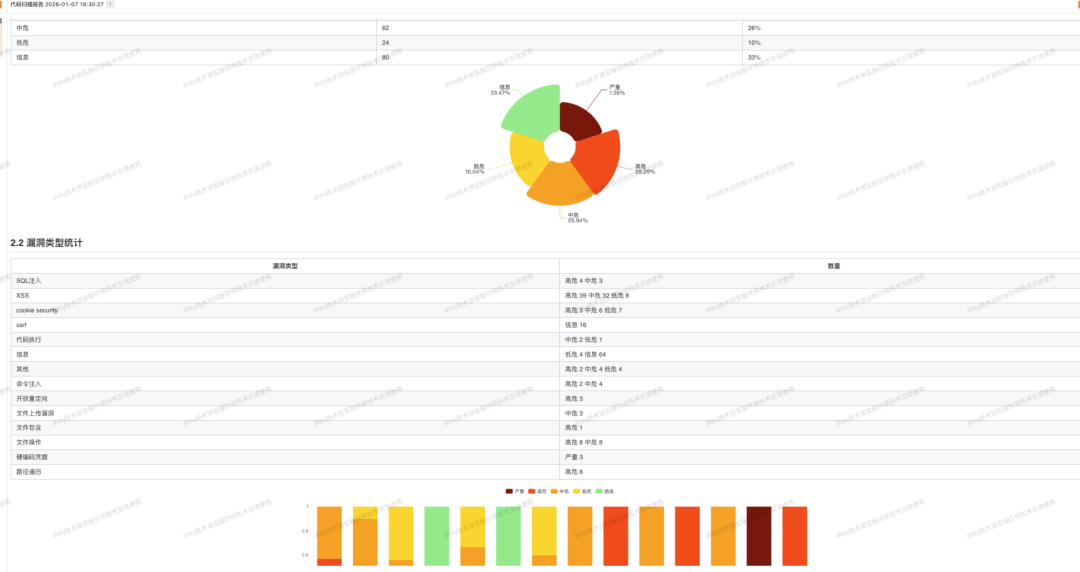The height and width of the screenshot is (572, 1080).
Task: Select the 硬编码凭据 row label
Action: pyautogui.click(x=32, y=457)
